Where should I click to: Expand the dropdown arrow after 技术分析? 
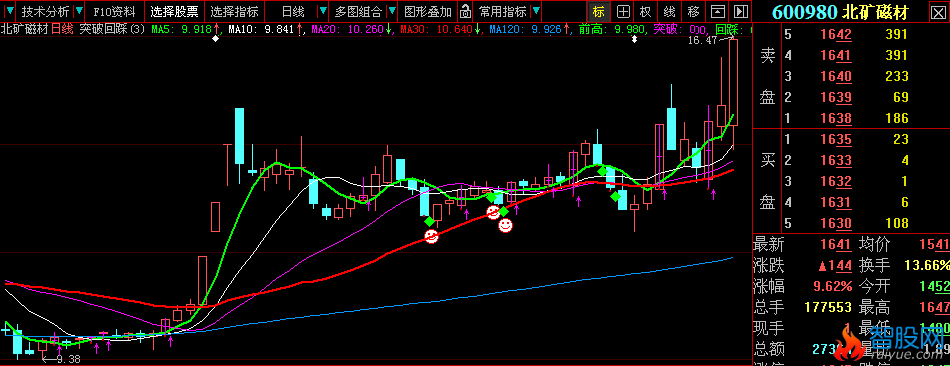pyautogui.click(x=78, y=11)
